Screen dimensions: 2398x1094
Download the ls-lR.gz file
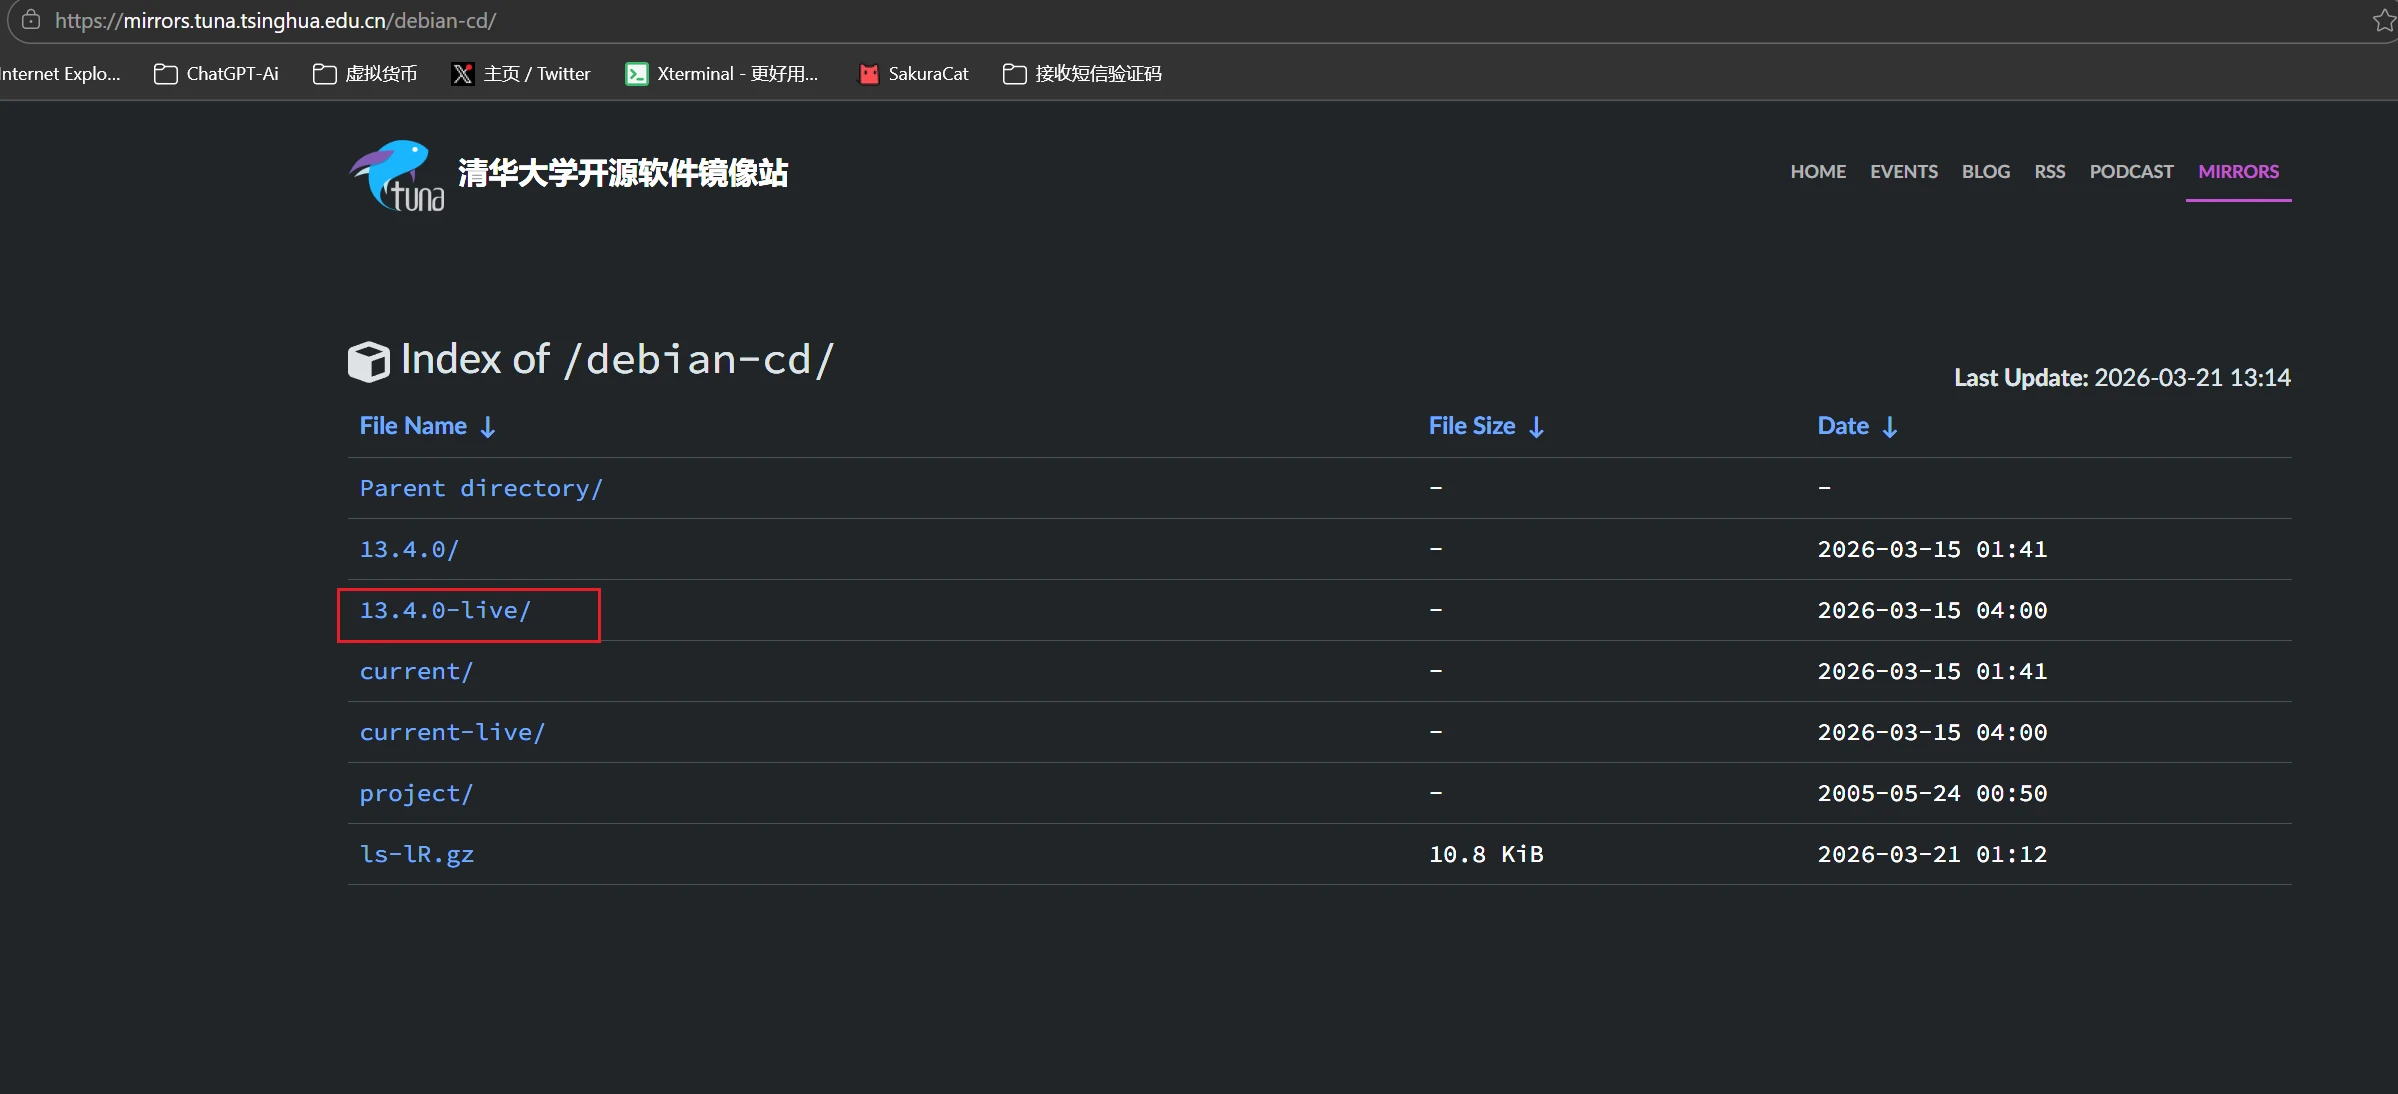click(x=417, y=854)
